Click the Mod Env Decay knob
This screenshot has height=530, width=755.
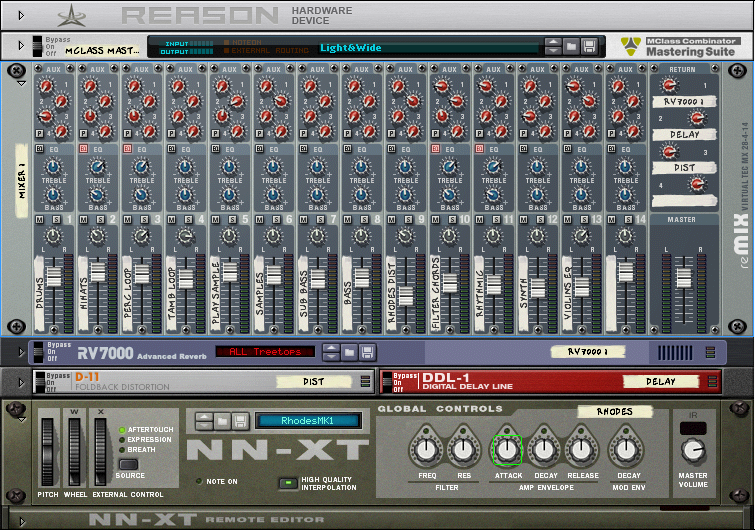click(626, 450)
